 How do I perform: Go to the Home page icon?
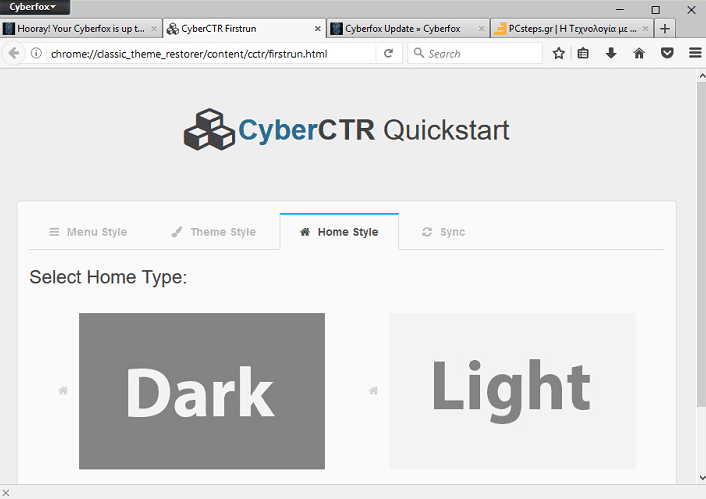point(639,54)
